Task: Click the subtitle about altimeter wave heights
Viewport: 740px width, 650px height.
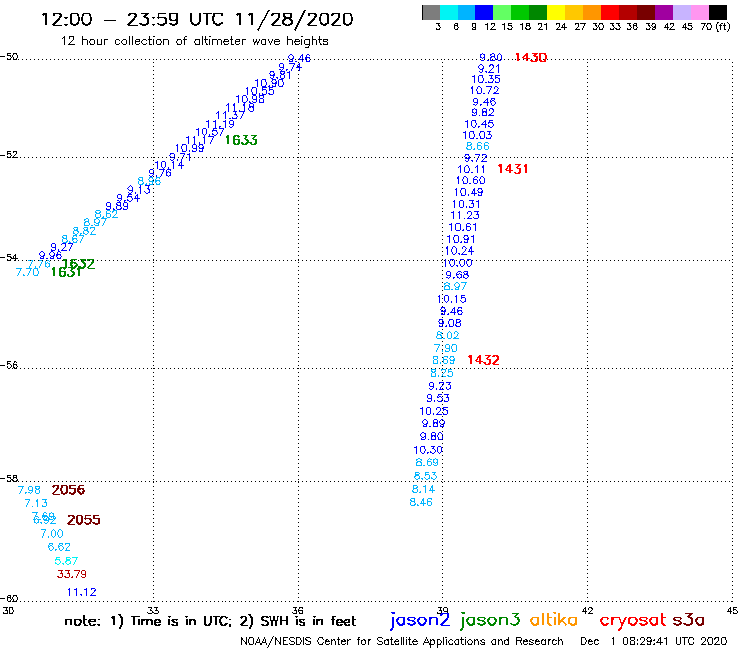Action: click(194, 41)
